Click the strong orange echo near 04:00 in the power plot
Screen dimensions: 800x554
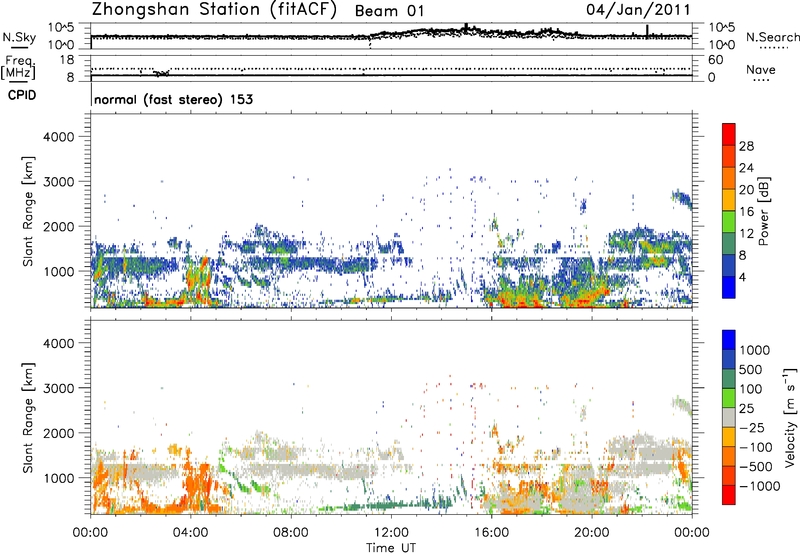point(198,279)
